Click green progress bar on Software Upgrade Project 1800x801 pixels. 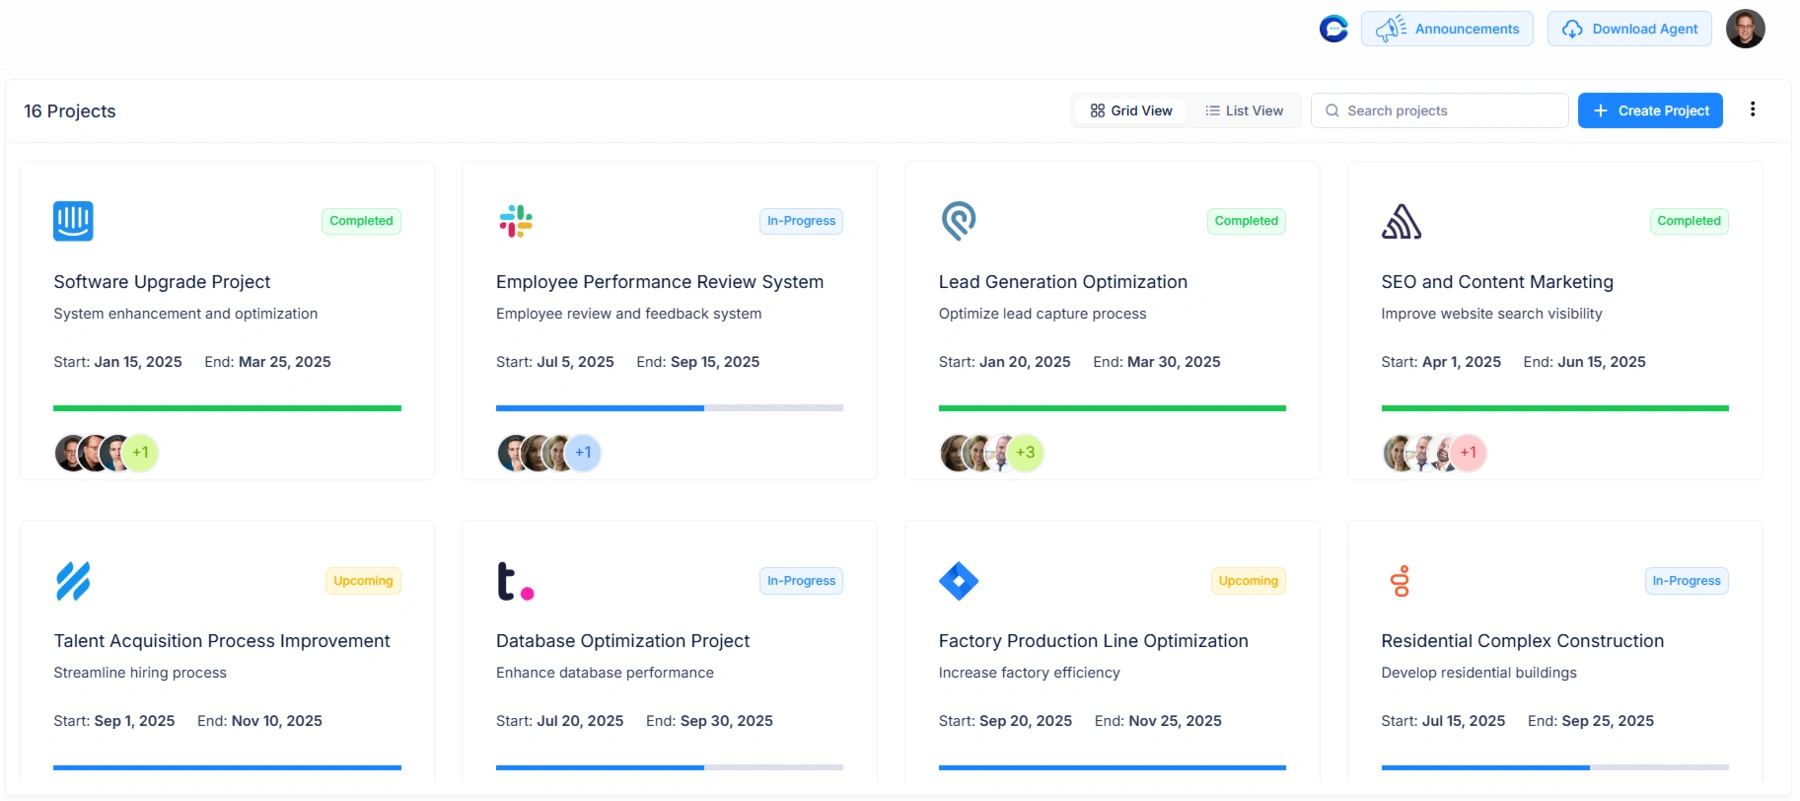[x=227, y=408]
